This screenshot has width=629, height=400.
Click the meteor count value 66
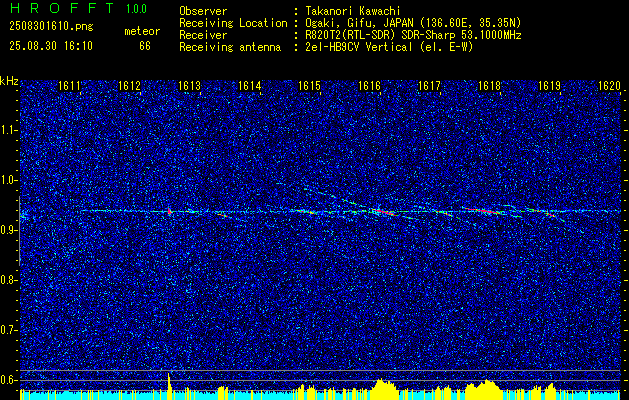pos(145,46)
